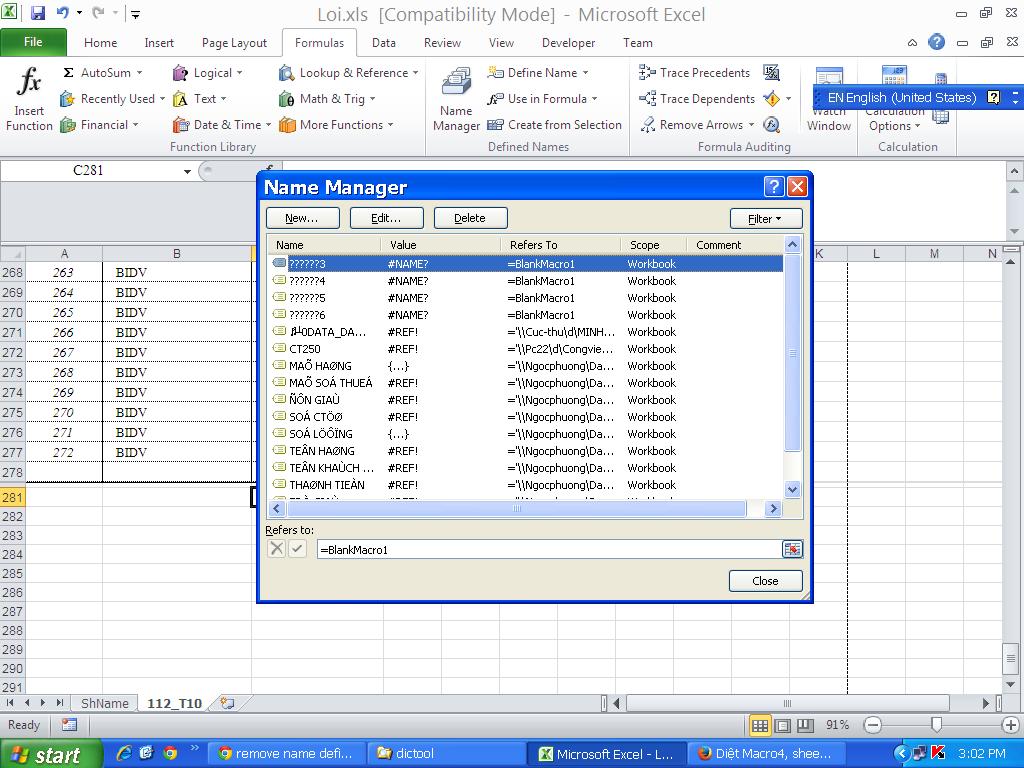The height and width of the screenshot is (768, 1024).
Task: Select the ShName sheet tab
Action: coord(104,703)
